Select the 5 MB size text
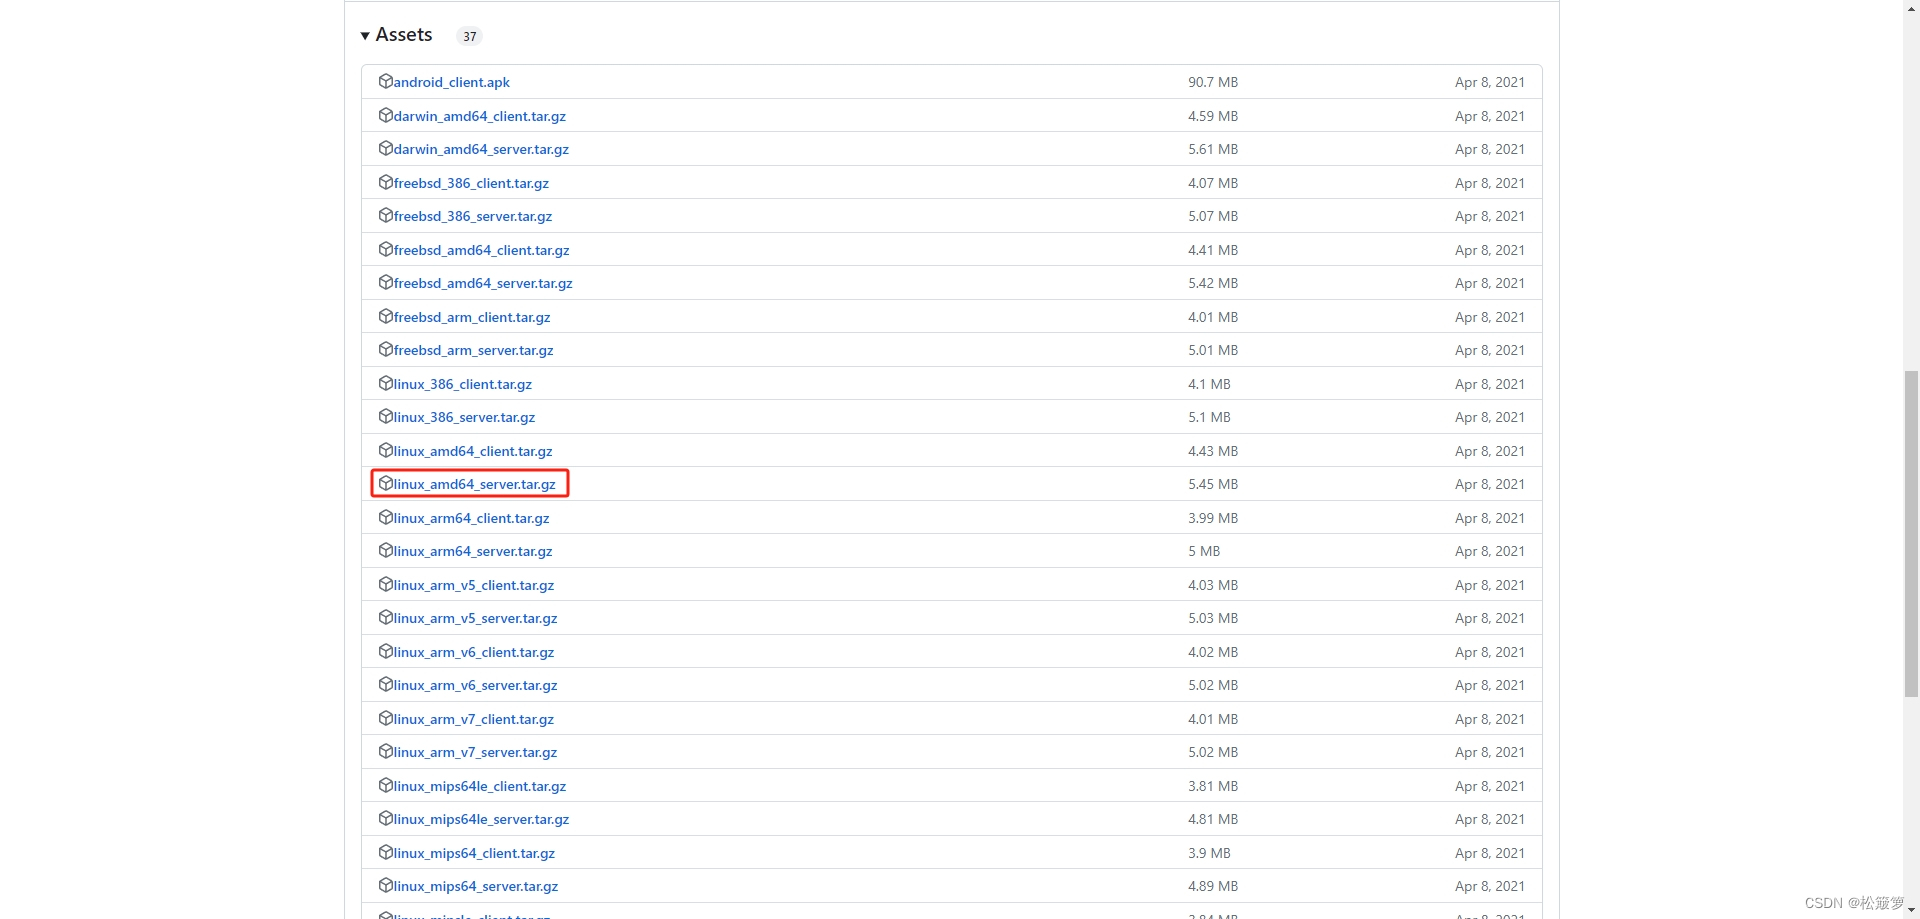This screenshot has width=1920, height=919. (1204, 551)
